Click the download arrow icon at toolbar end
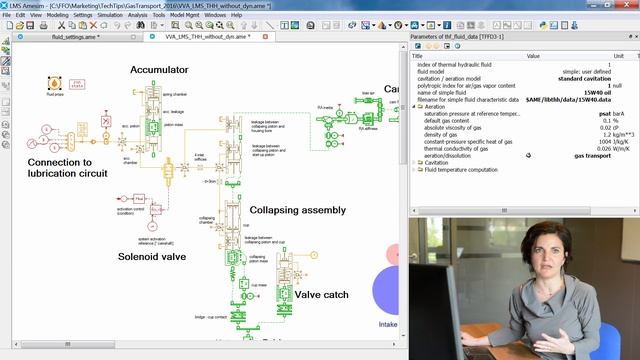The height and width of the screenshot is (360, 640). [574, 25]
